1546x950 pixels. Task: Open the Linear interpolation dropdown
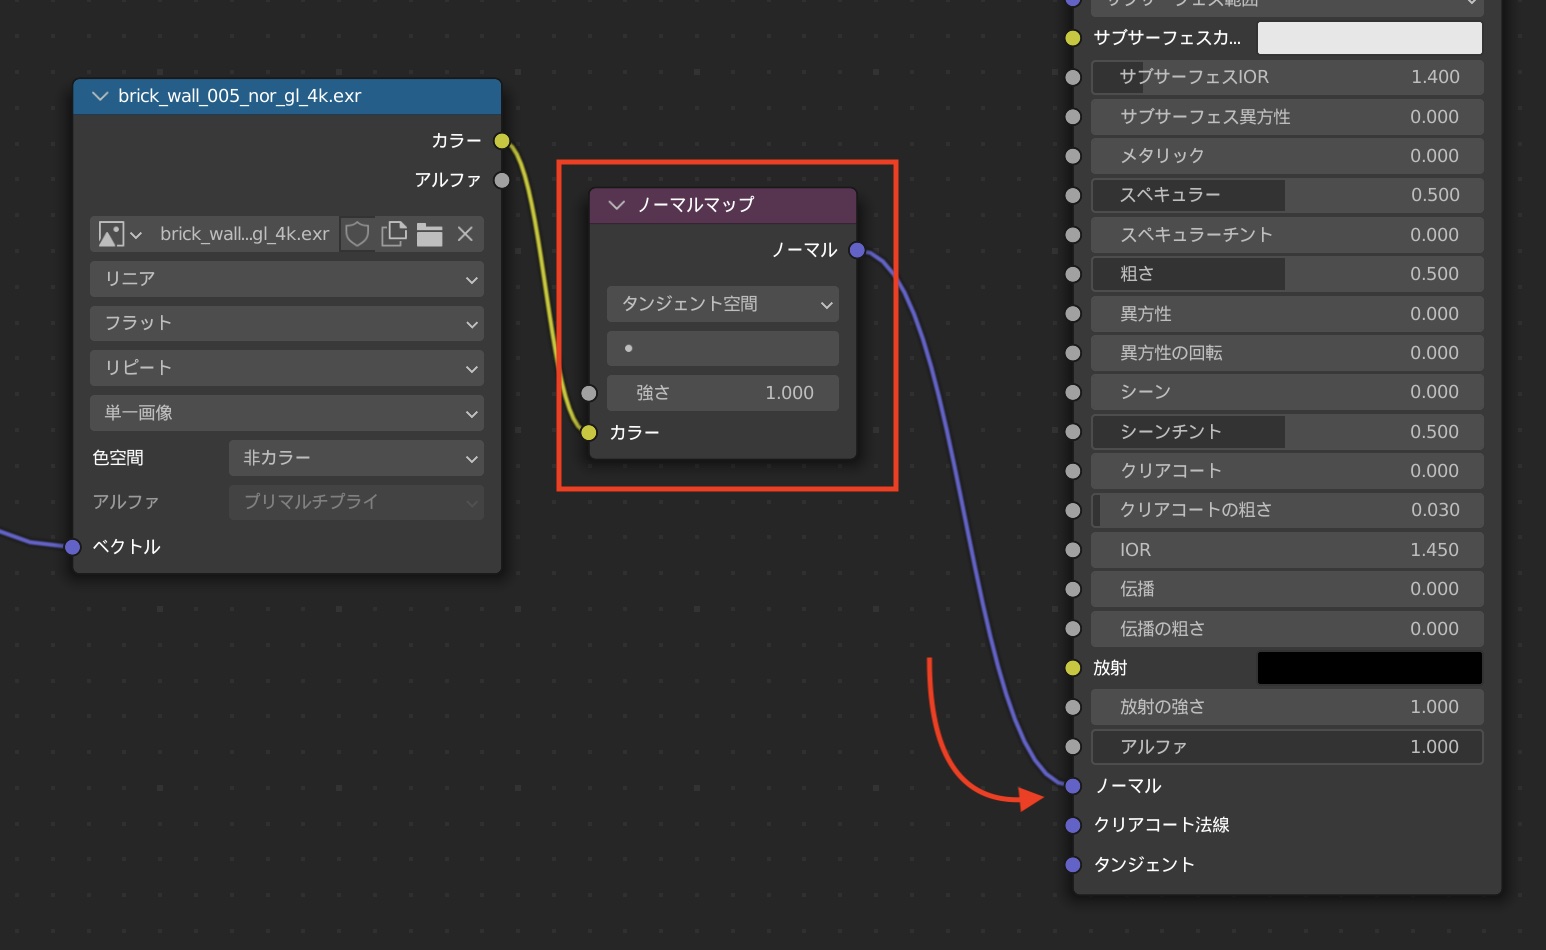click(286, 279)
